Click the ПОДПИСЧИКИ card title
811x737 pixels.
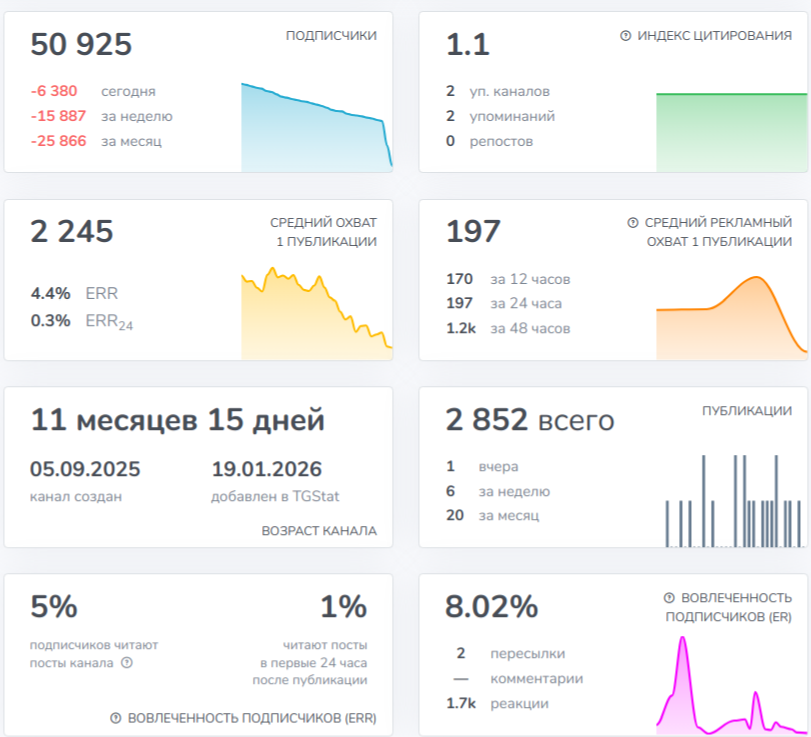331,36
